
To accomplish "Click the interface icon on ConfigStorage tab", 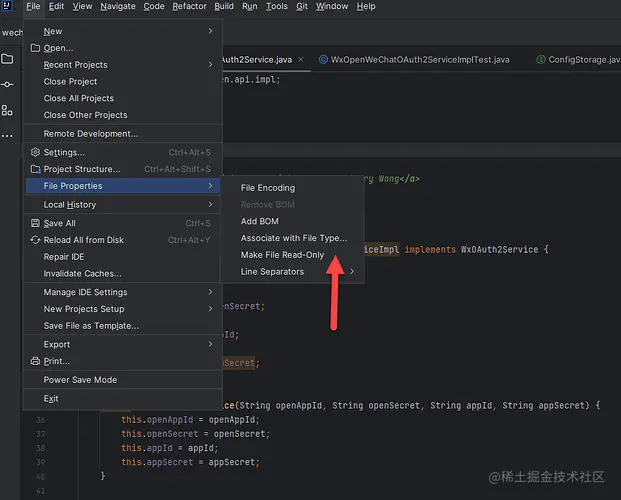I will click(x=541, y=59).
